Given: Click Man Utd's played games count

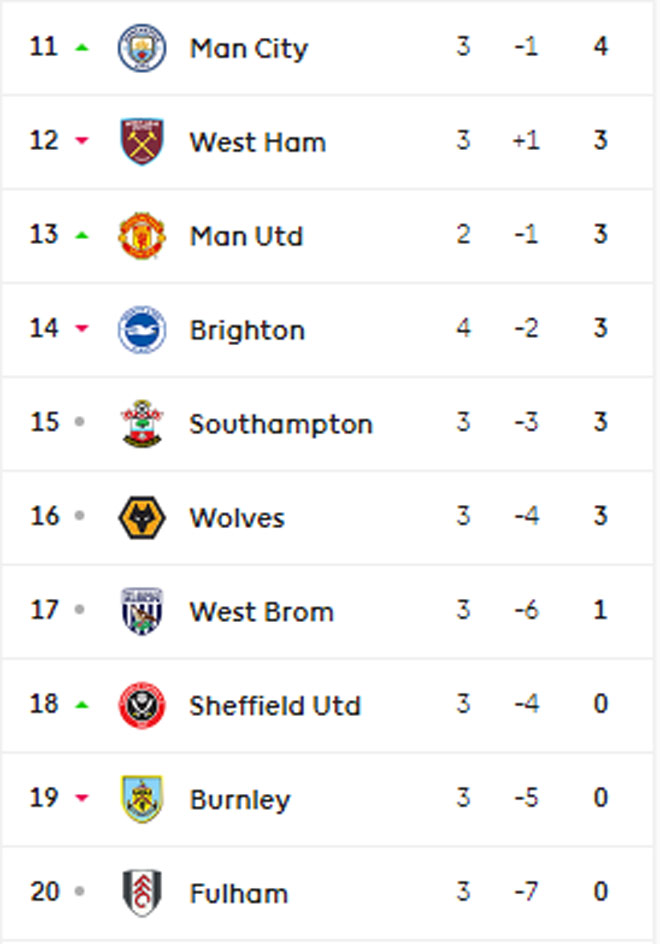Looking at the screenshot, I should pyautogui.click(x=463, y=235).
